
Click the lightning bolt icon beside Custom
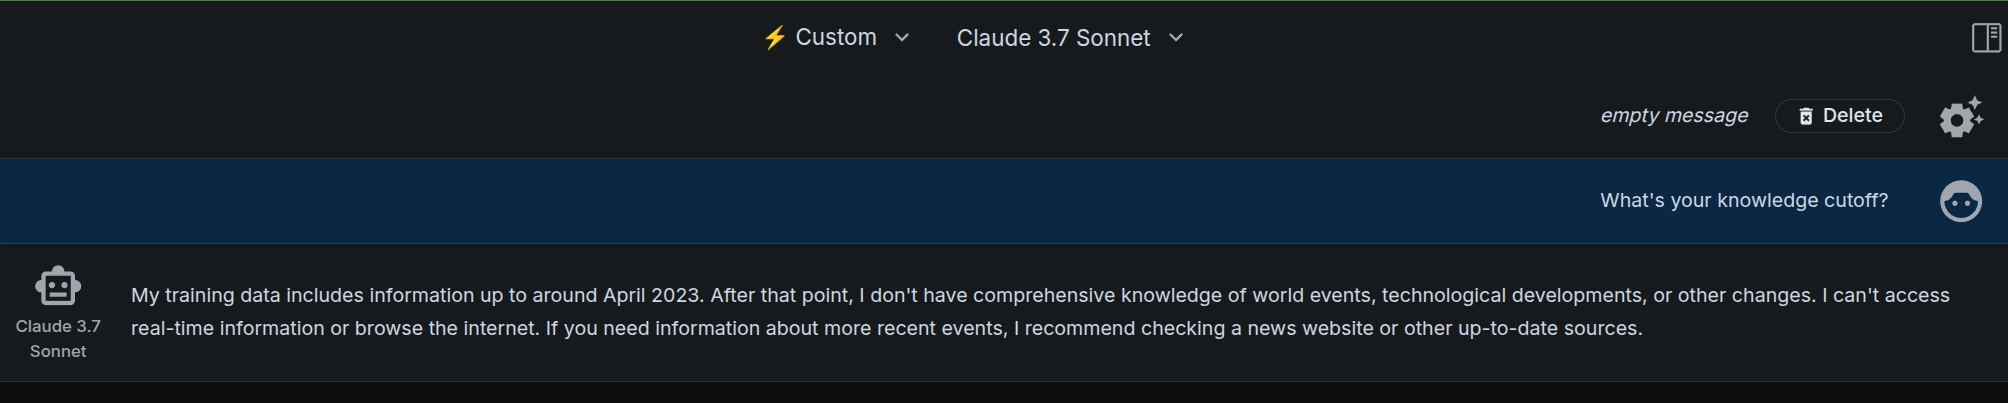(774, 38)
